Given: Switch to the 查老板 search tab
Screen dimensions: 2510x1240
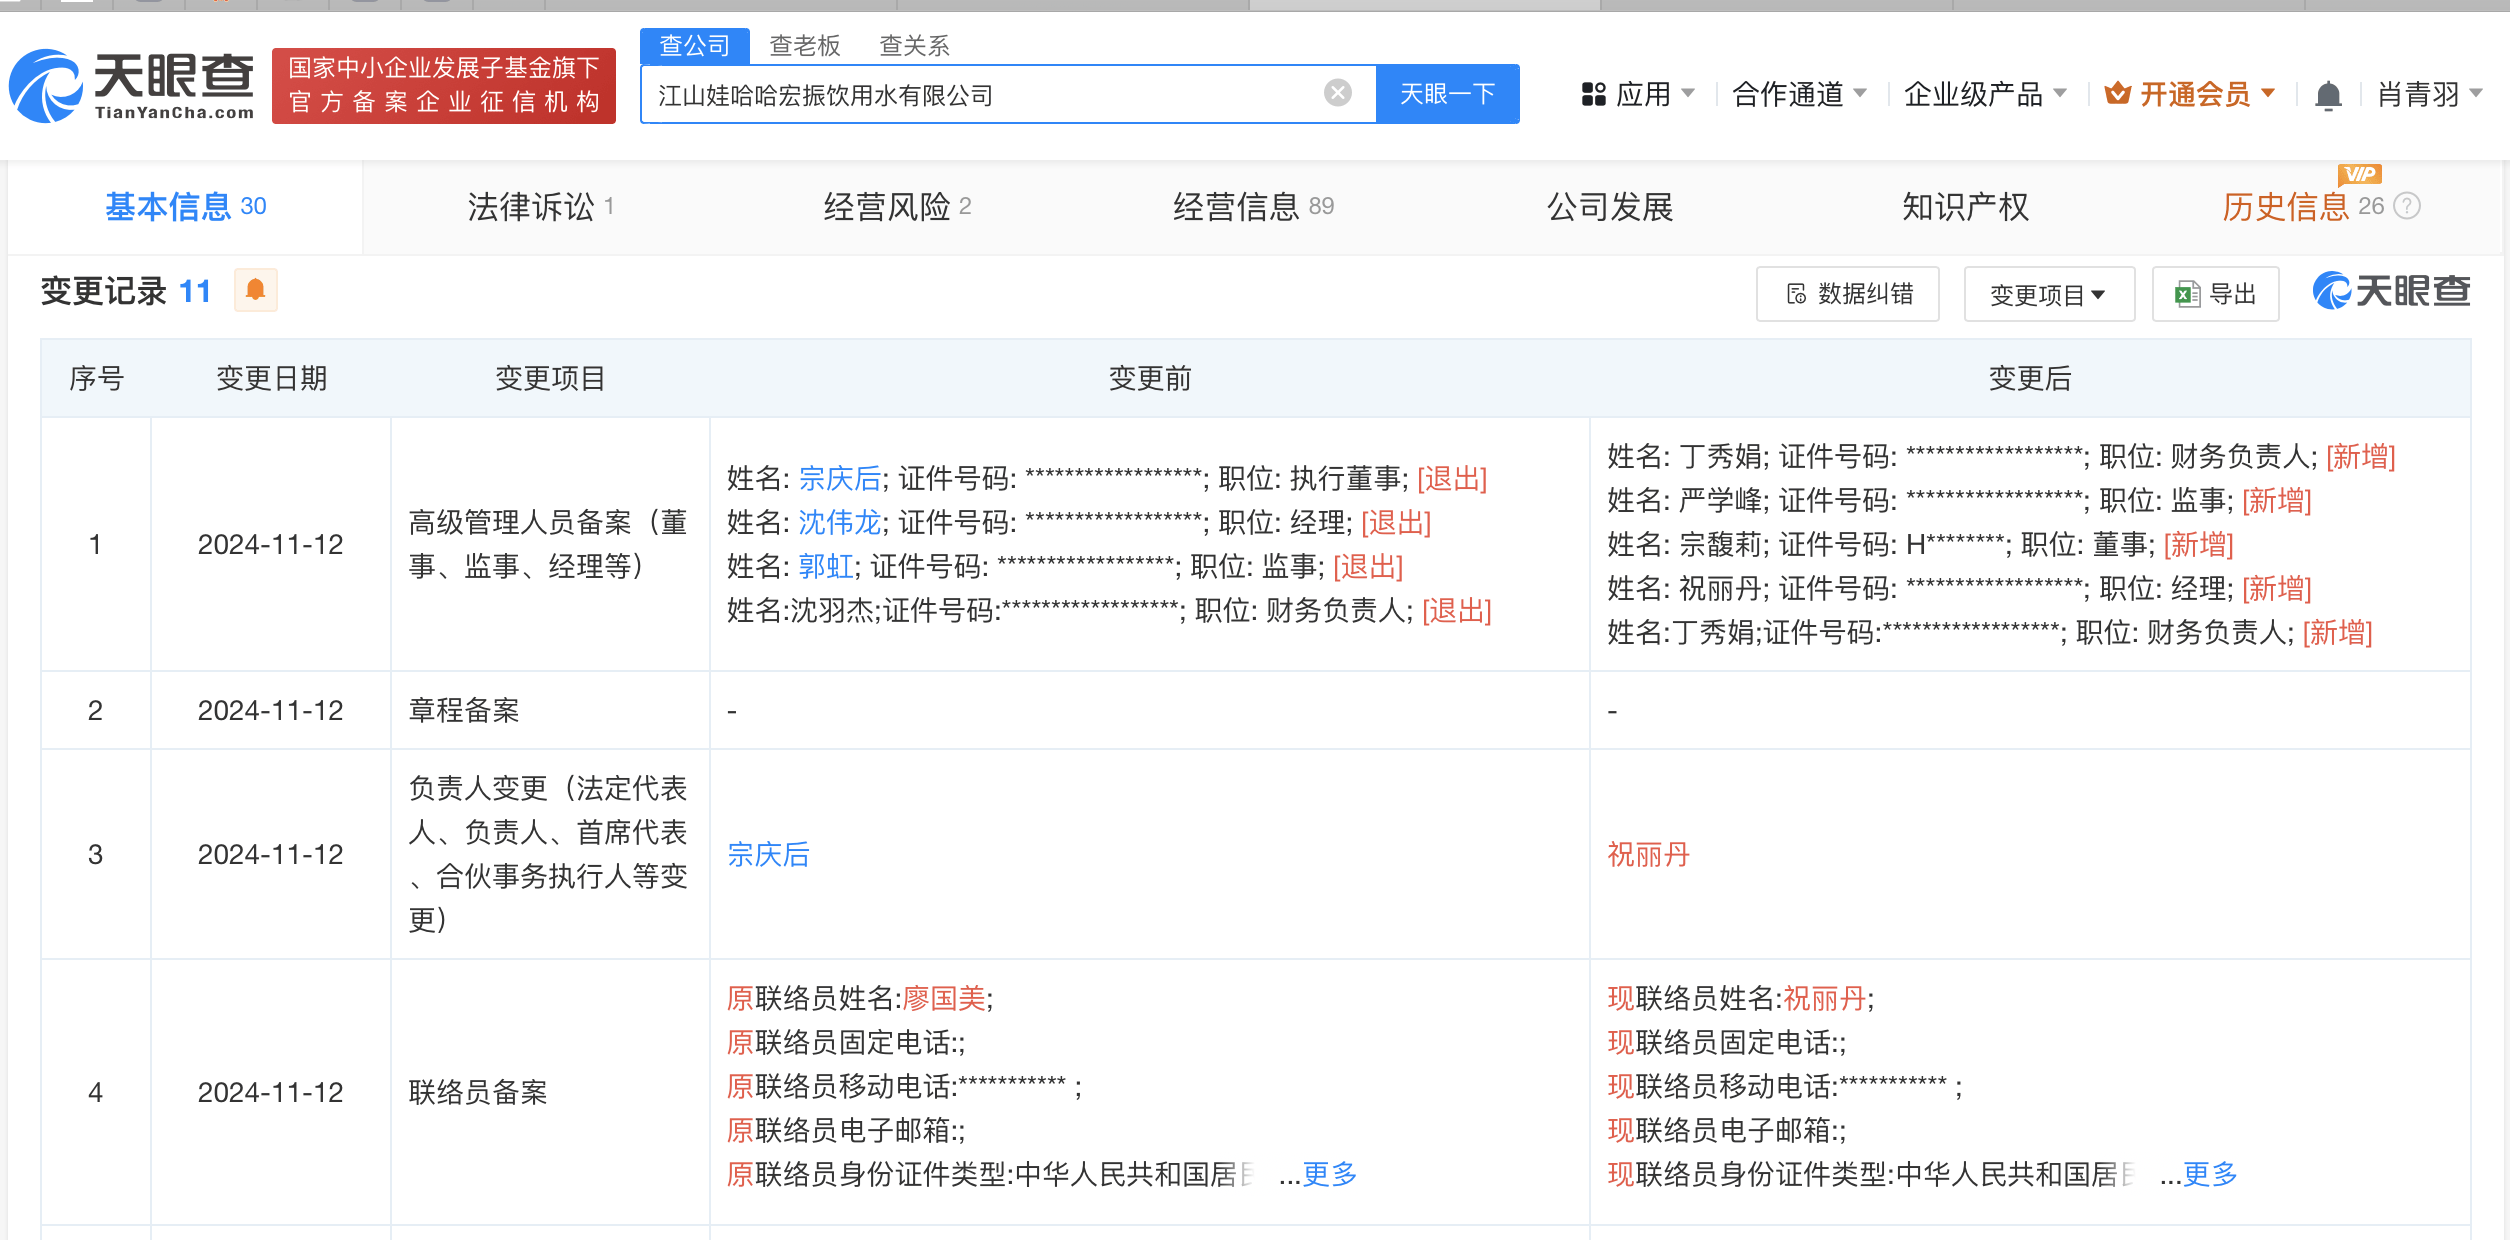Looking at the screenshot, I should tap(805, 45).
